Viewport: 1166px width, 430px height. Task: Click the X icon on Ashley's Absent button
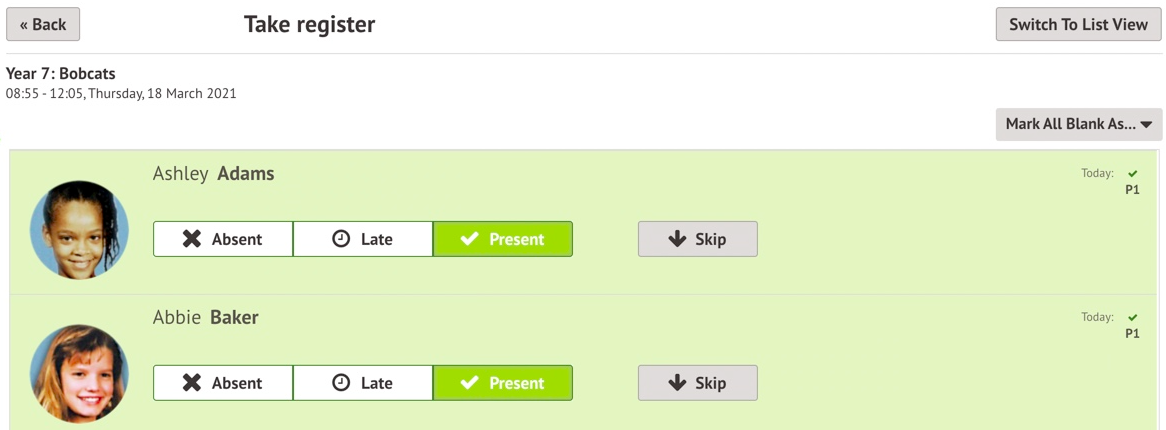[x=192, y=239]
